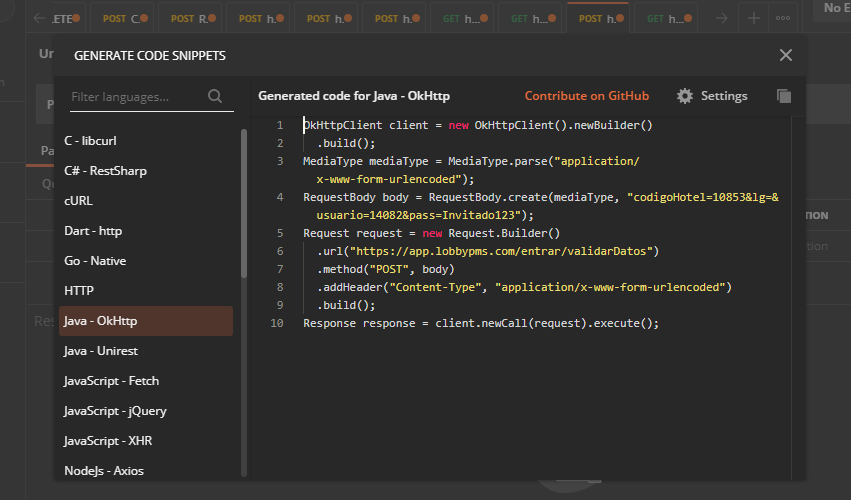851x500 pixels.
Task: Open Settings via the gear icon
Action: (x=685, y=96)
